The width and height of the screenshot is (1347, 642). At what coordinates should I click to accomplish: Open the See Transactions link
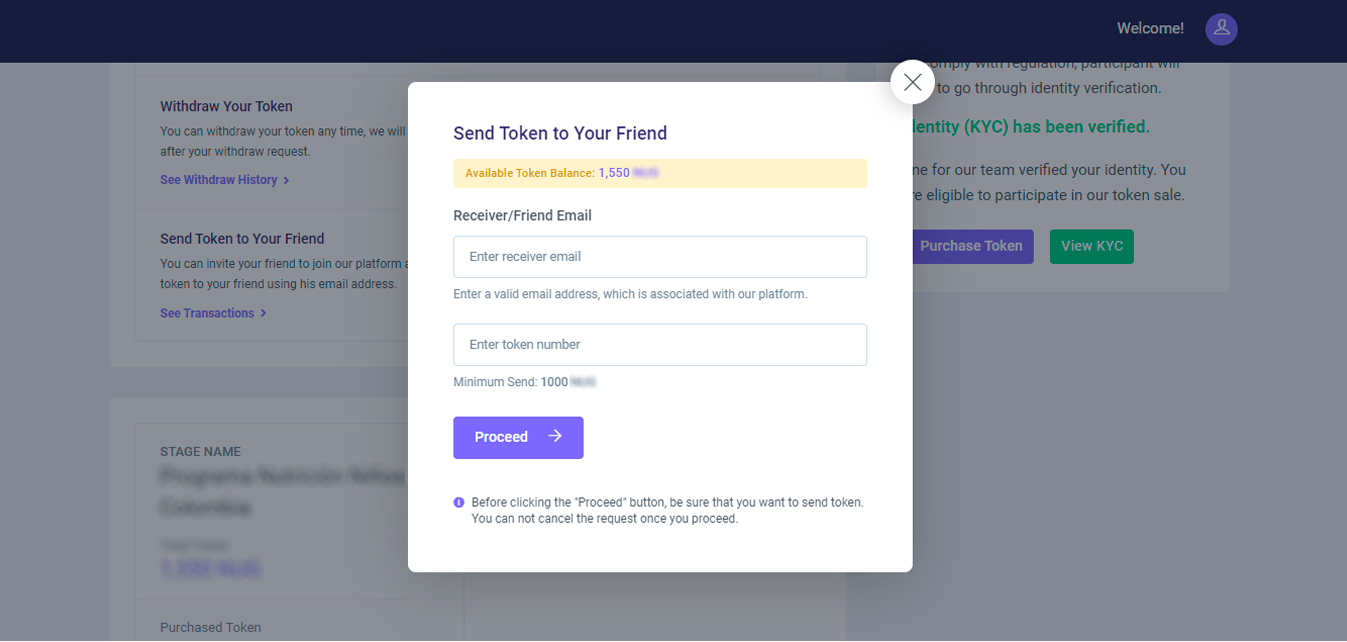click(x=207, y=313)
